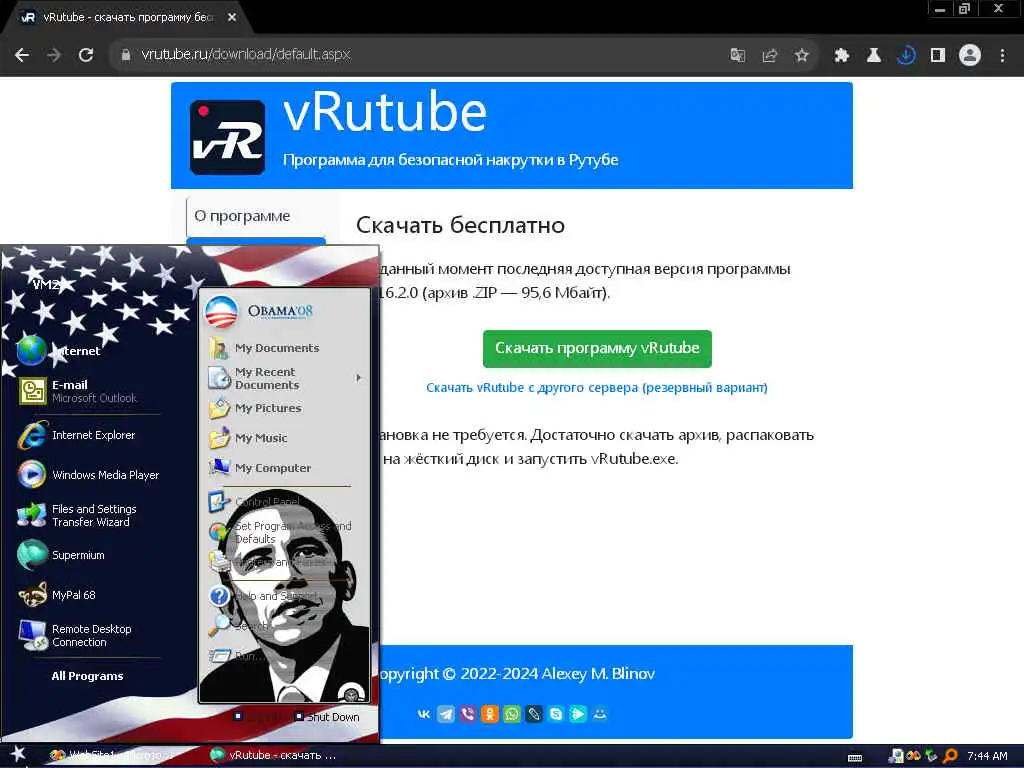Open the reserve server download link
The width and height of the screenshot is (1024, 768).
point(596,387)
